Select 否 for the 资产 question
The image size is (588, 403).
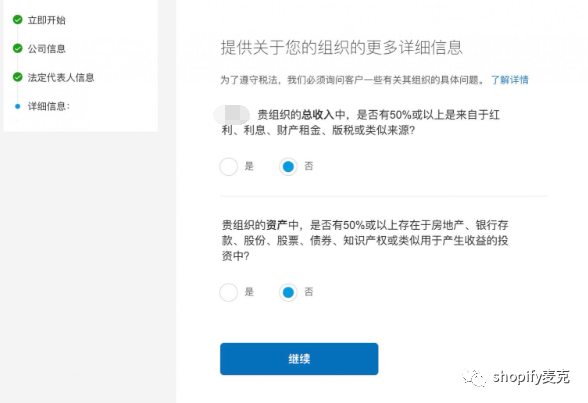click(x=288, y=292)
